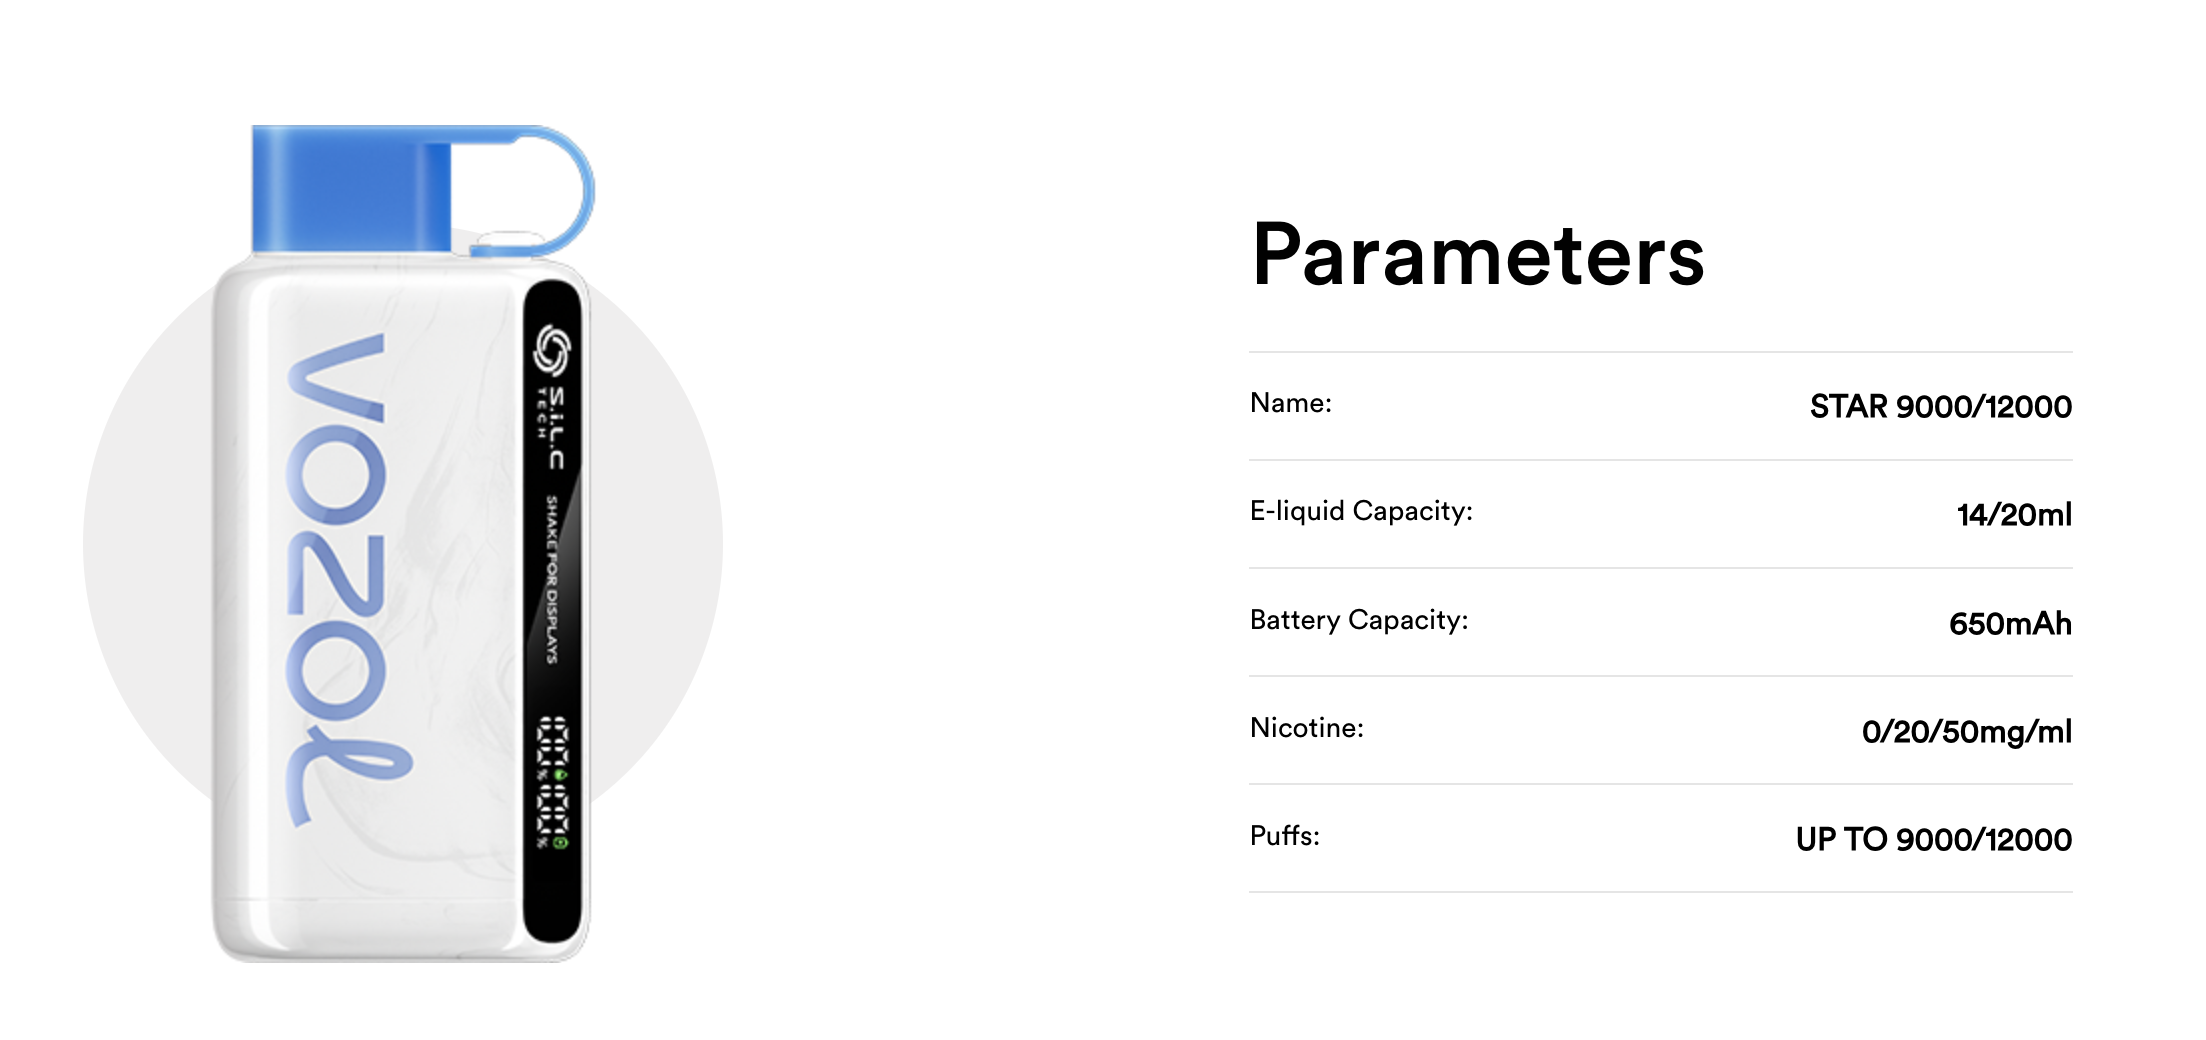
Task: Click the 14/20ml value
Action: tap(2014, 515)
